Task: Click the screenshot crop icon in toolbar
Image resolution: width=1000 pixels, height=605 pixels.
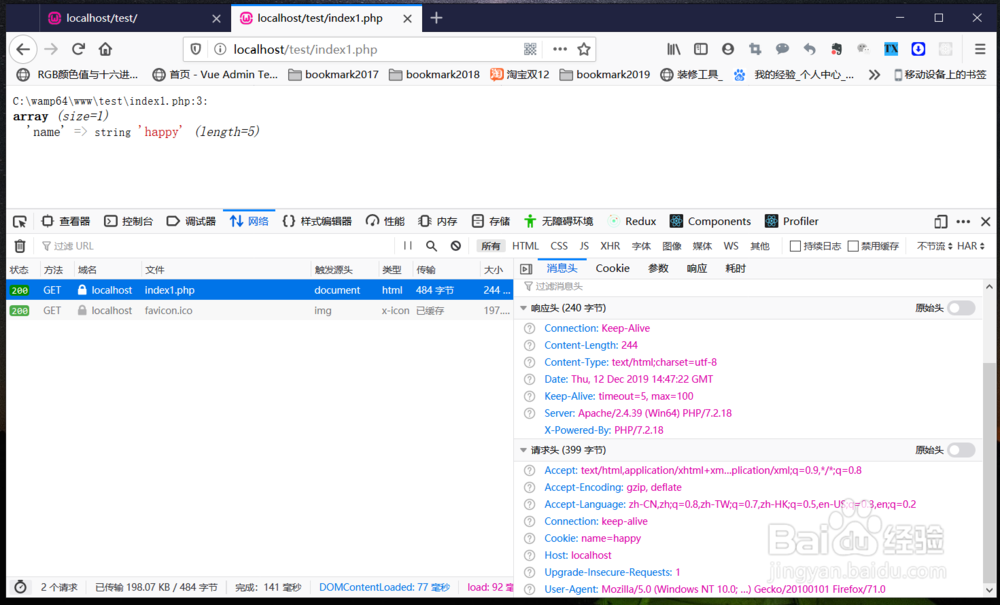Action: tap(755, 49)
